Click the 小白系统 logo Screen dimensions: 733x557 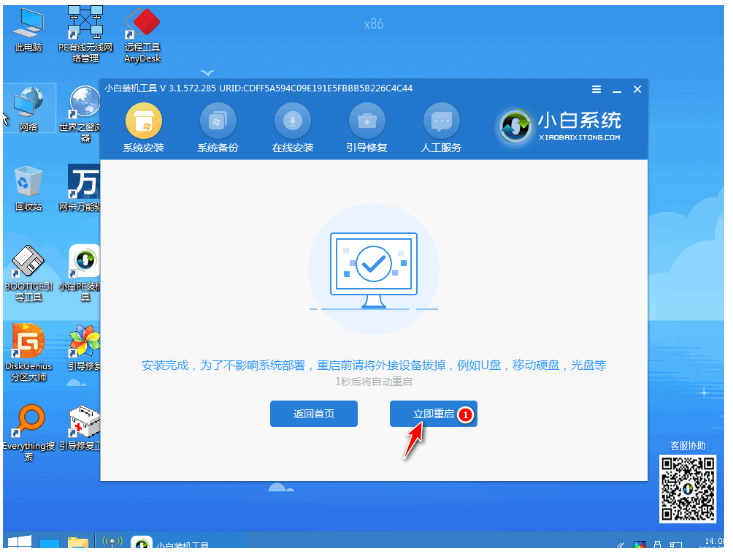pos(559,126)
